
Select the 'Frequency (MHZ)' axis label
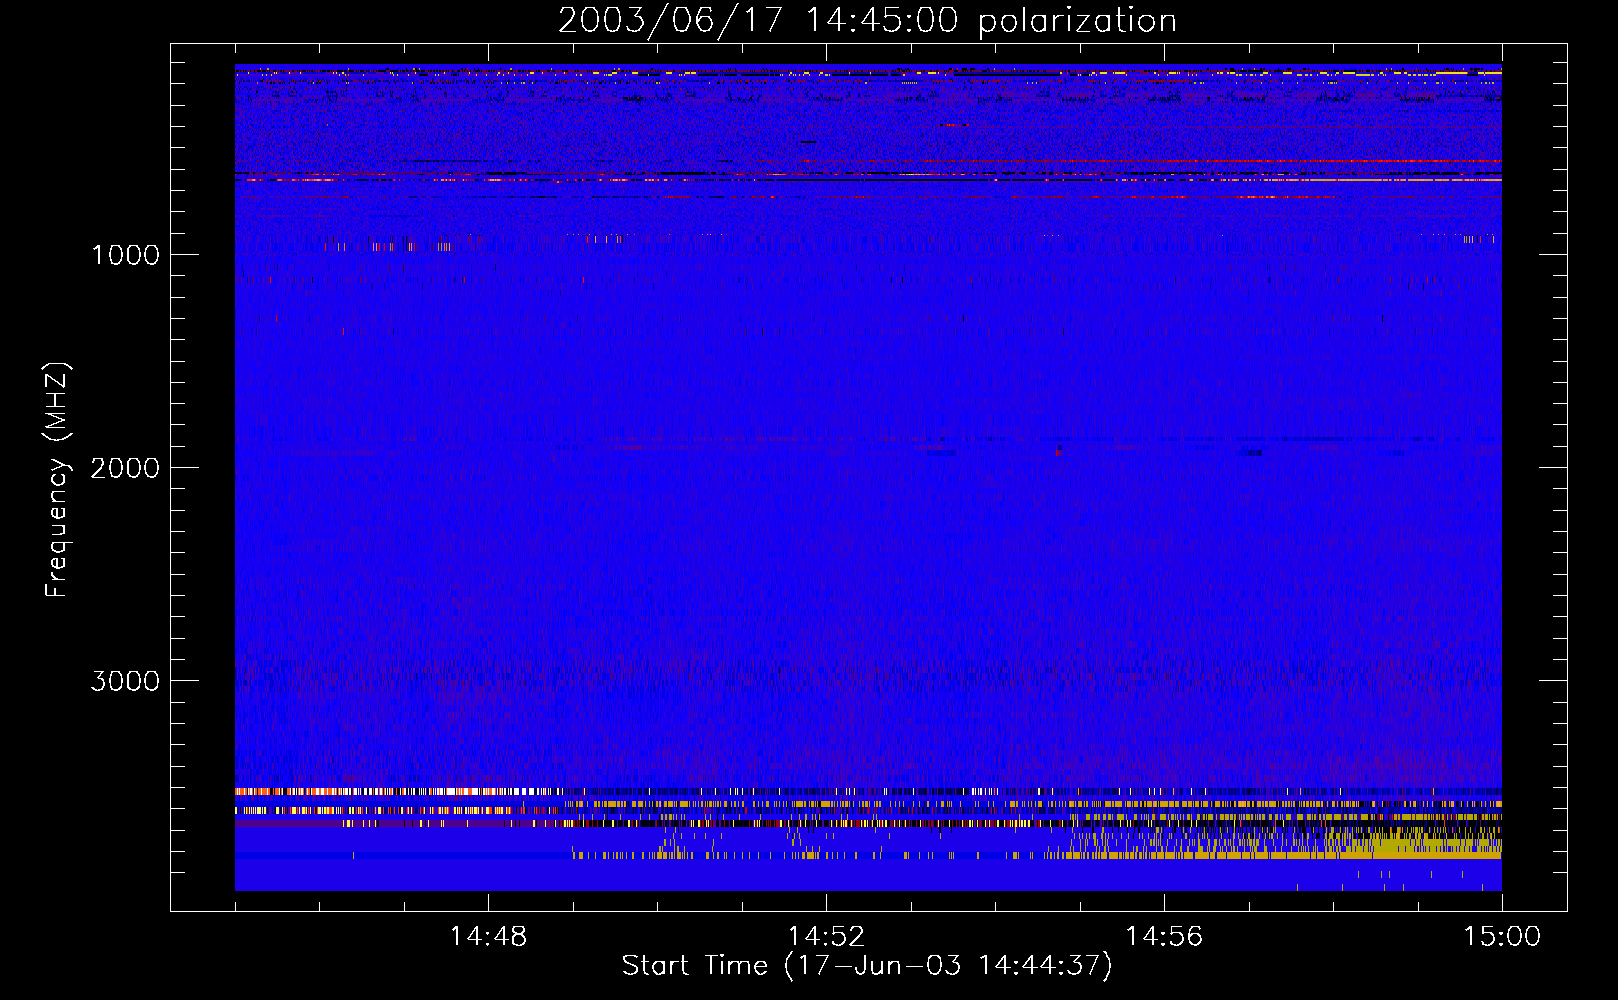[58, 480]
